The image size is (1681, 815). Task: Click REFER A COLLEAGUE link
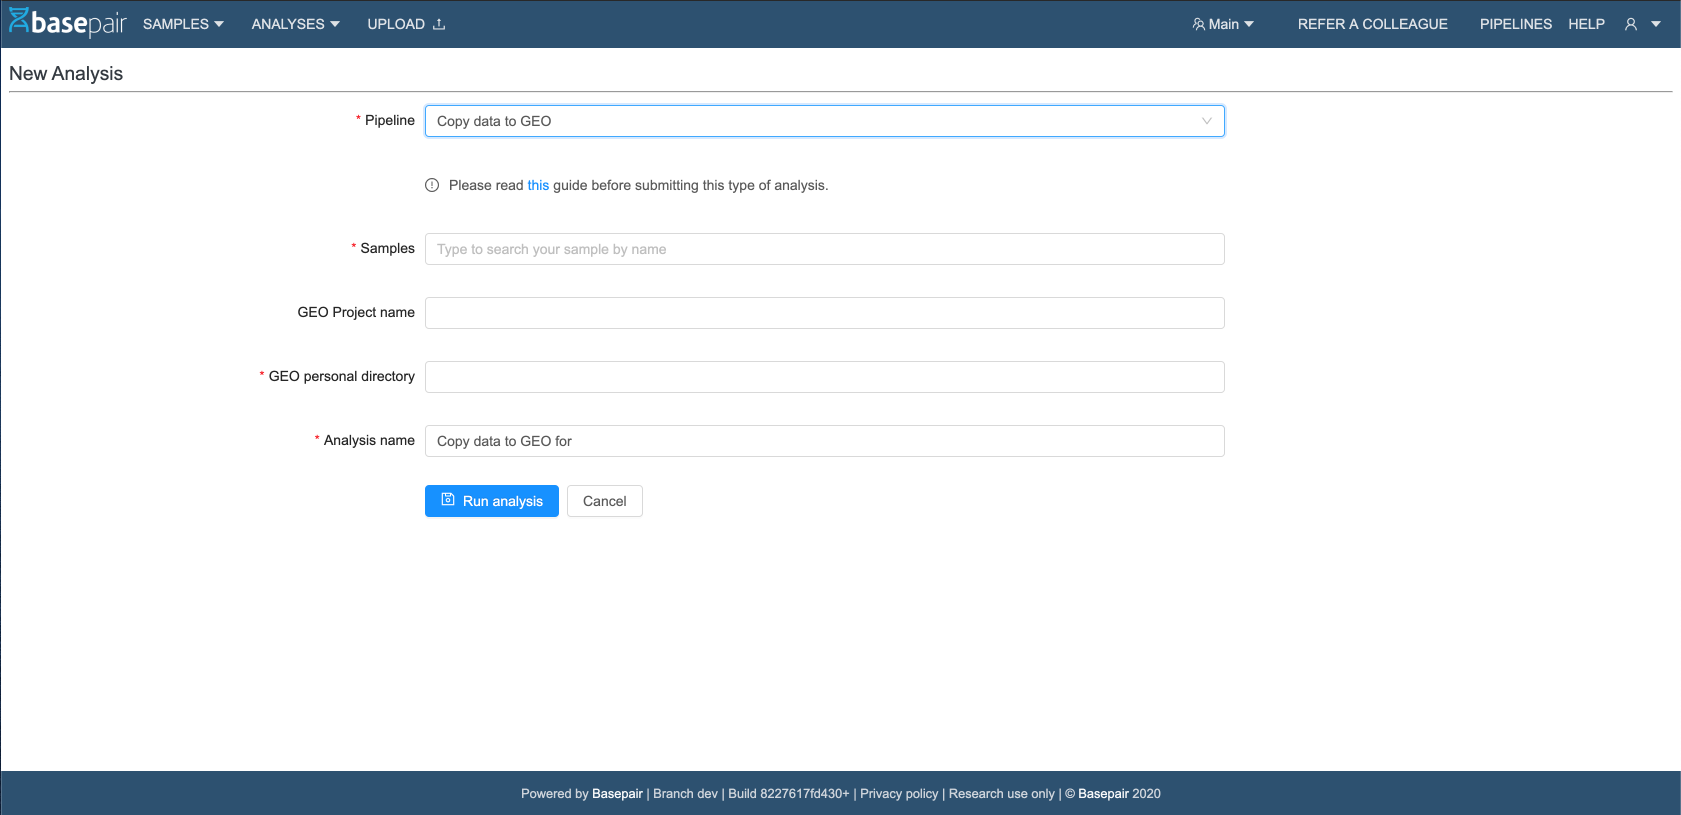(1372, 24)
